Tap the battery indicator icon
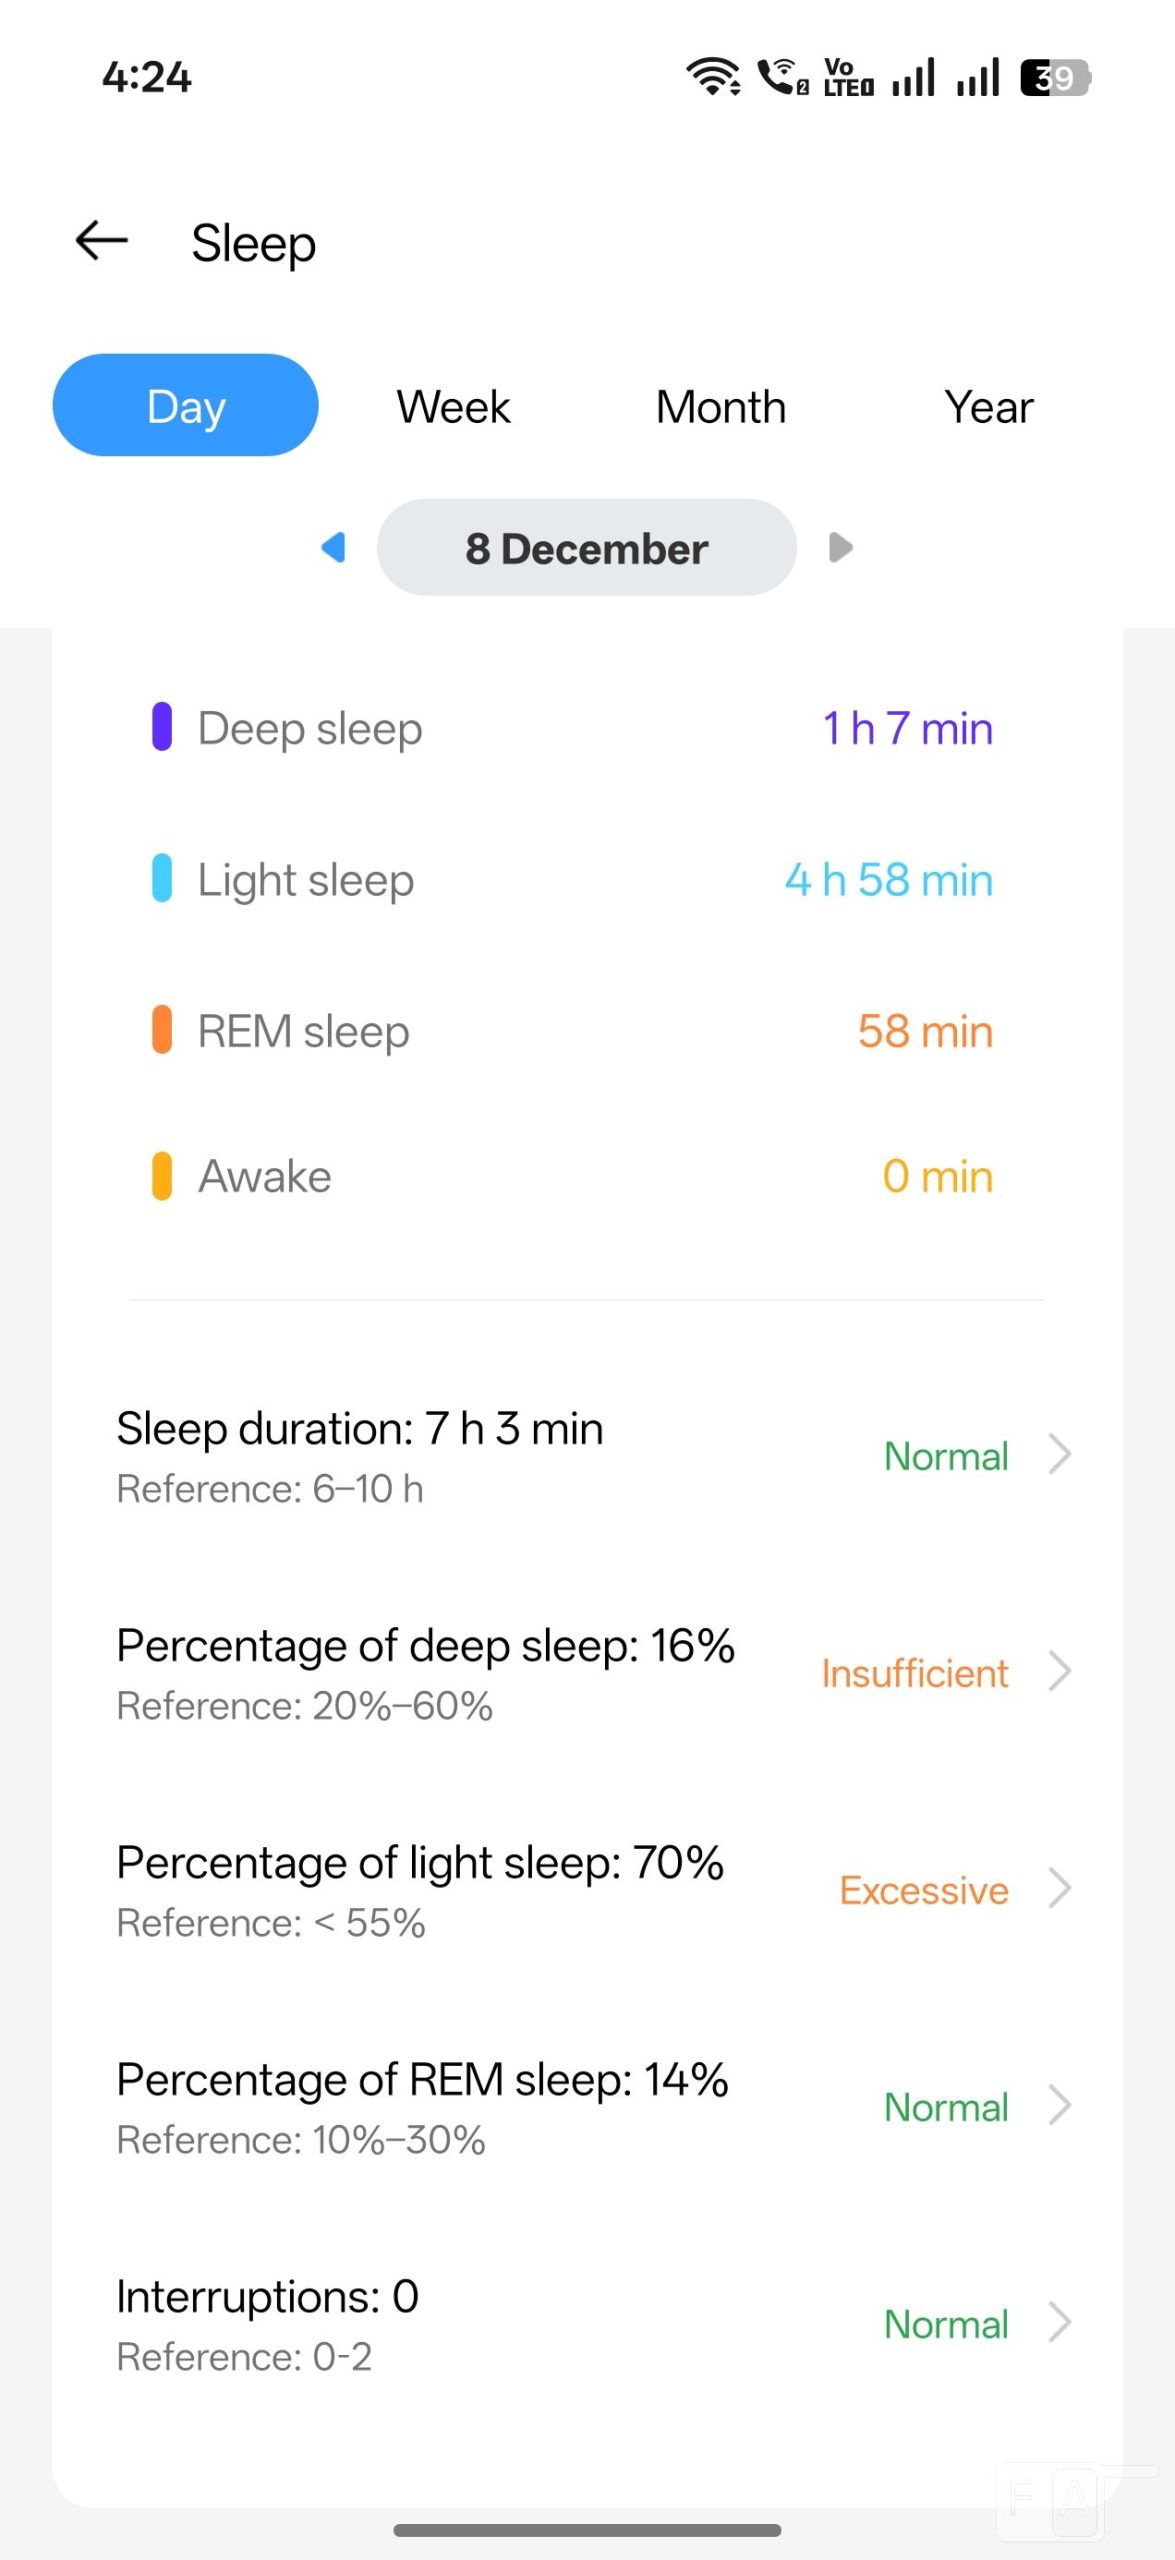 point(1054,77)
